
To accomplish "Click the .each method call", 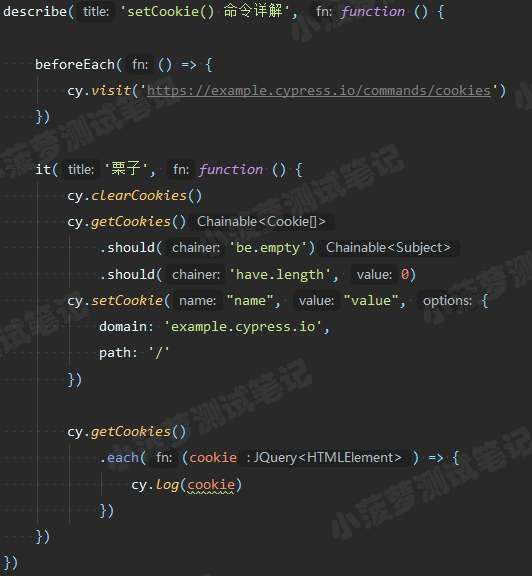I will pos(119,458).
